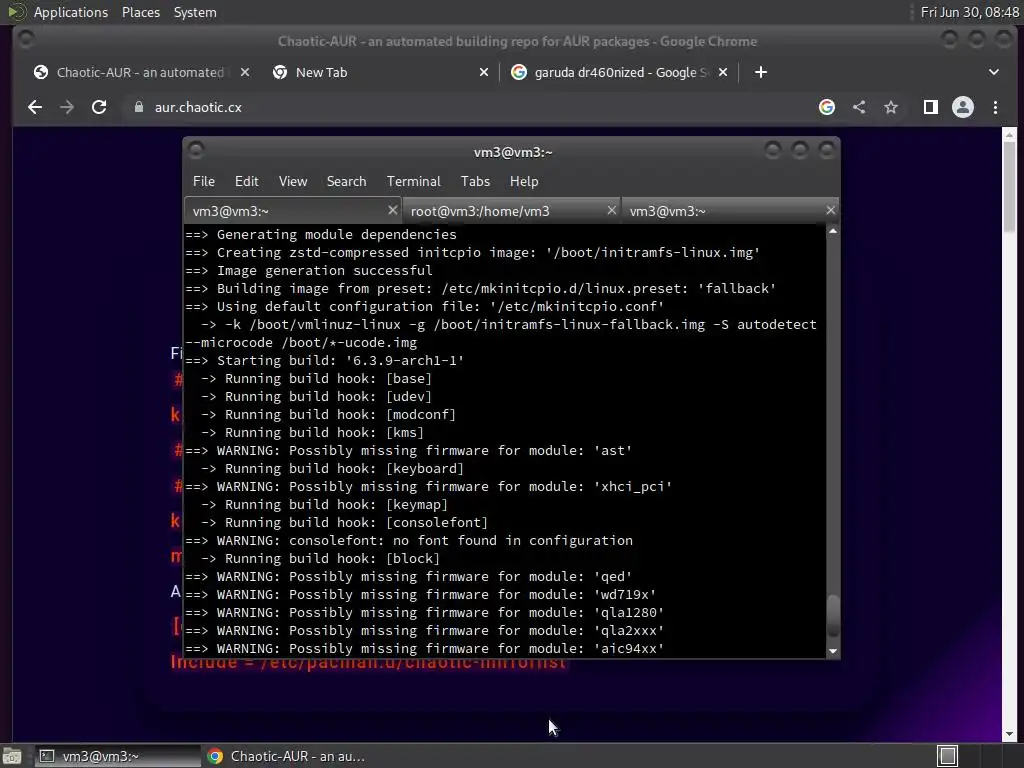Click 'Running build hook: [keyboard]' line
The image size is (1024, 768).
tap(332, 468)
